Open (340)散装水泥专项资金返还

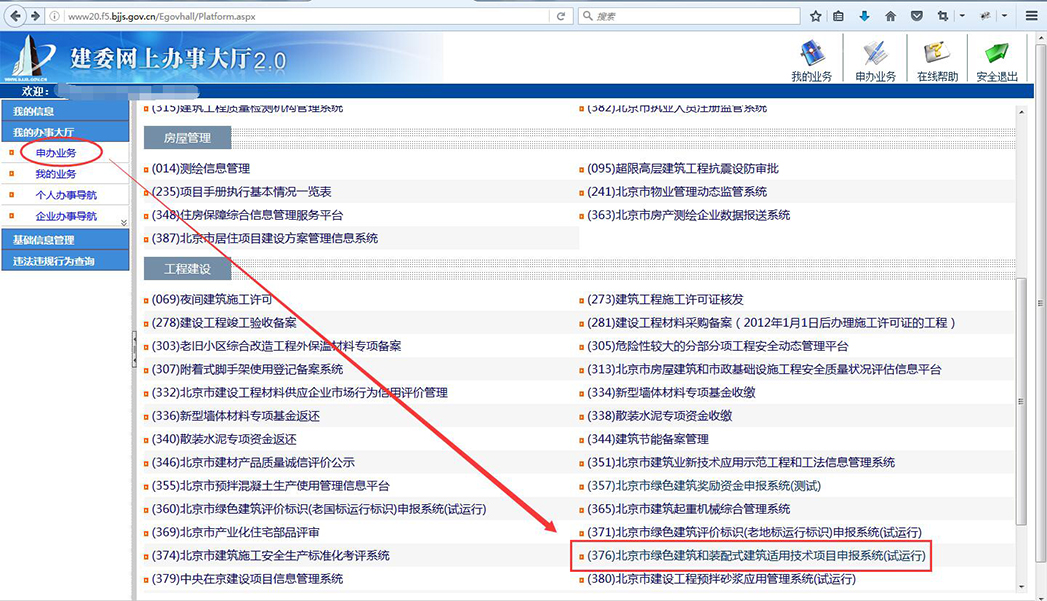coord(224,439)
